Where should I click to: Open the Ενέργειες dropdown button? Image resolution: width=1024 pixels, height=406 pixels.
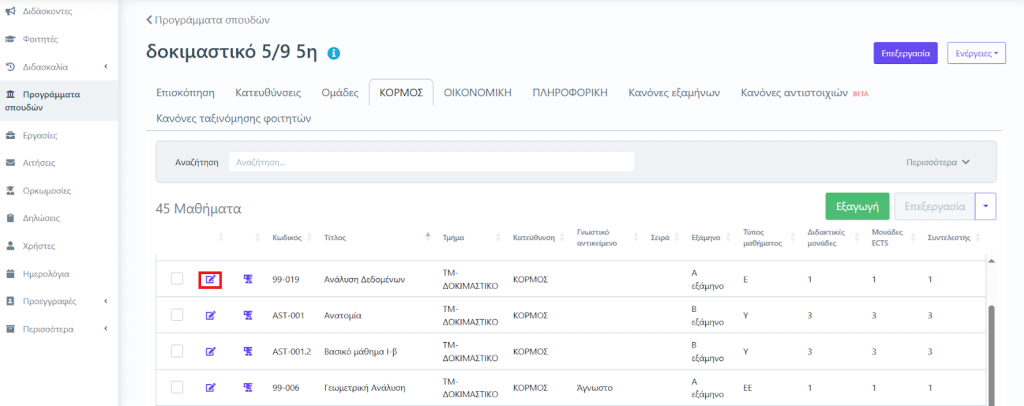tap(976, 53)
